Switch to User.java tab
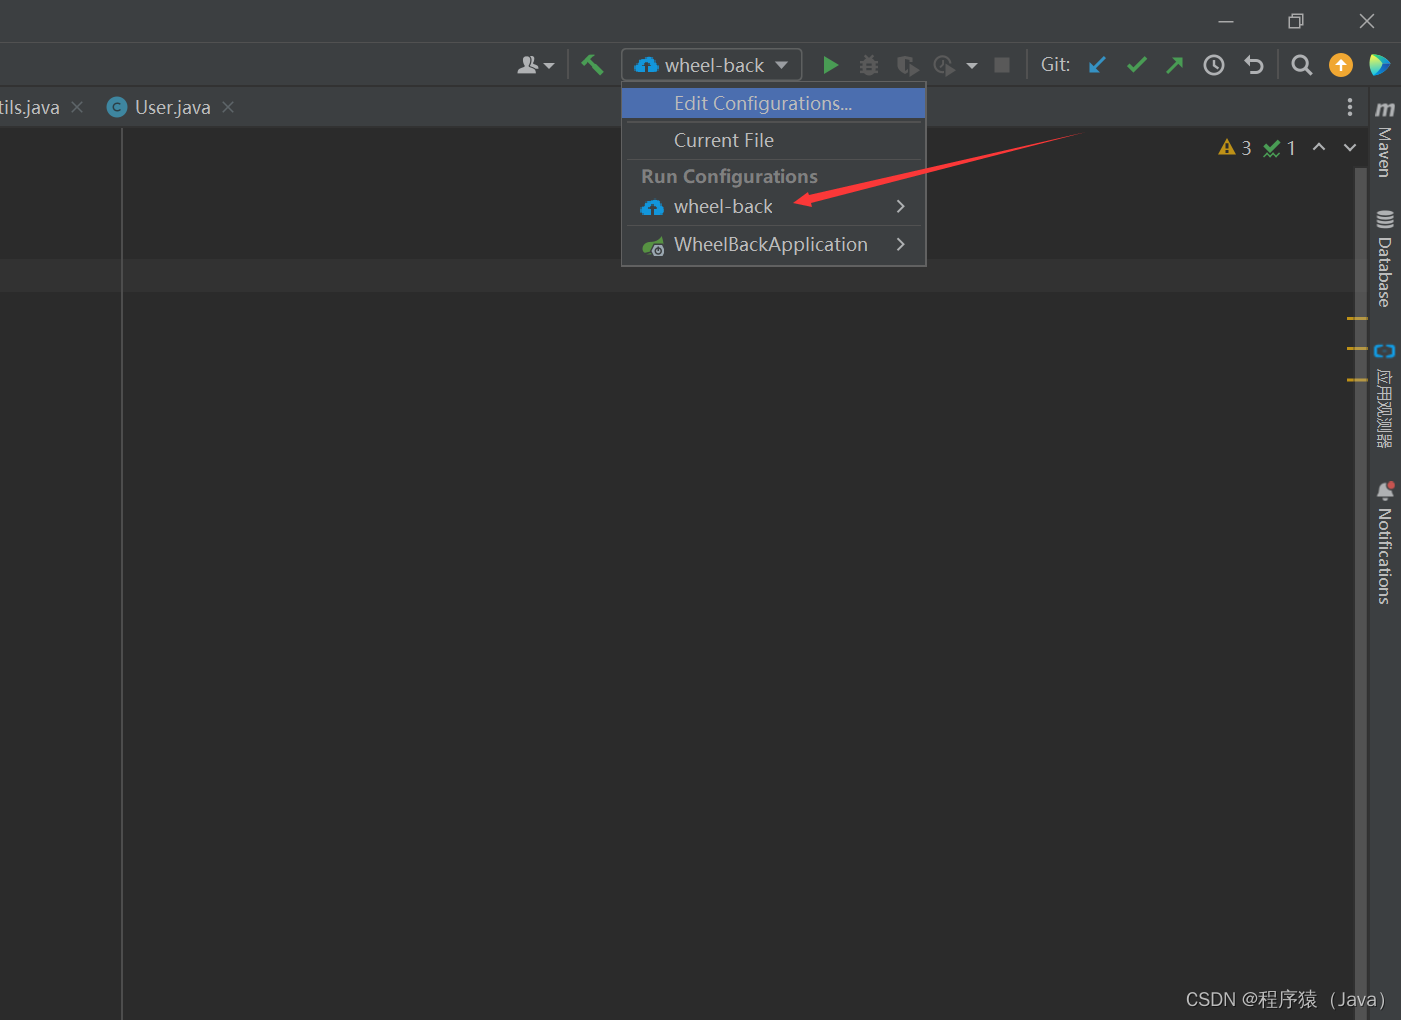 tap(172, 107)
